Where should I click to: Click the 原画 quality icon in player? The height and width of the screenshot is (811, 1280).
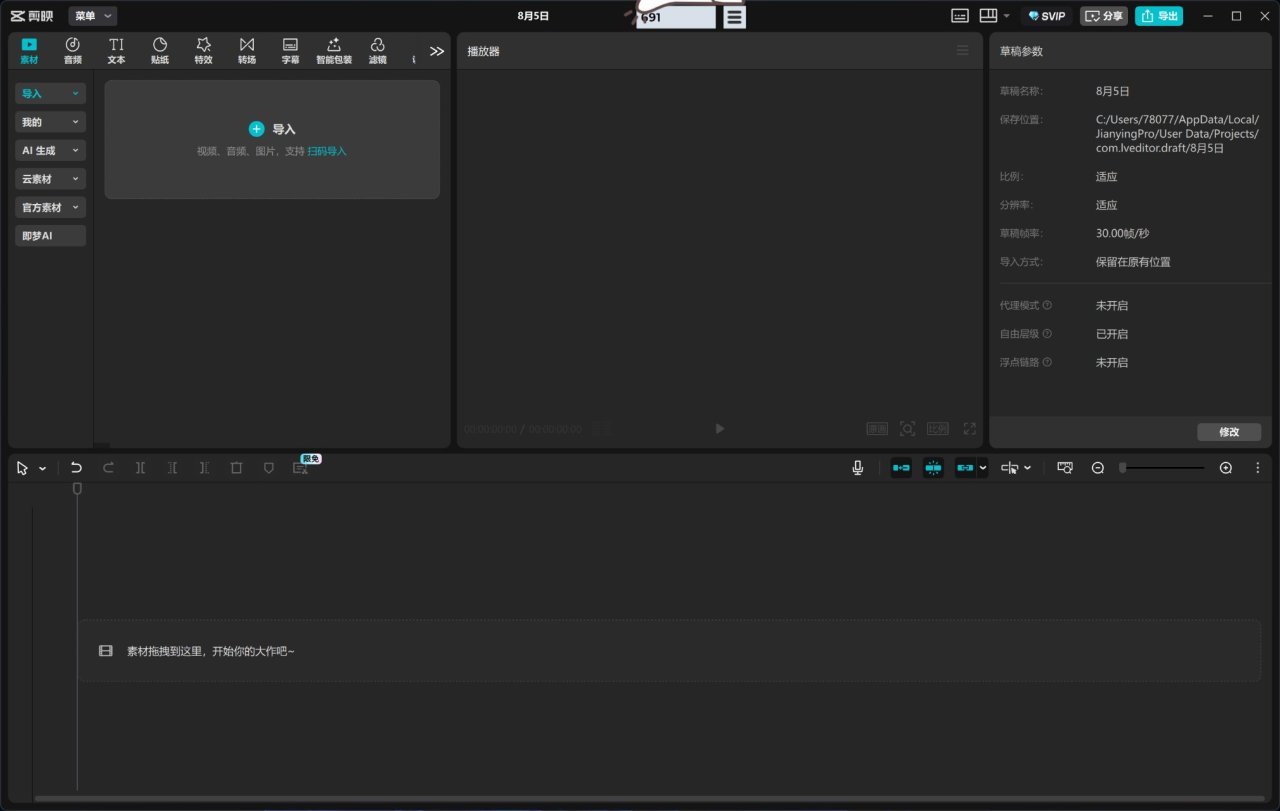pos(877,428)
